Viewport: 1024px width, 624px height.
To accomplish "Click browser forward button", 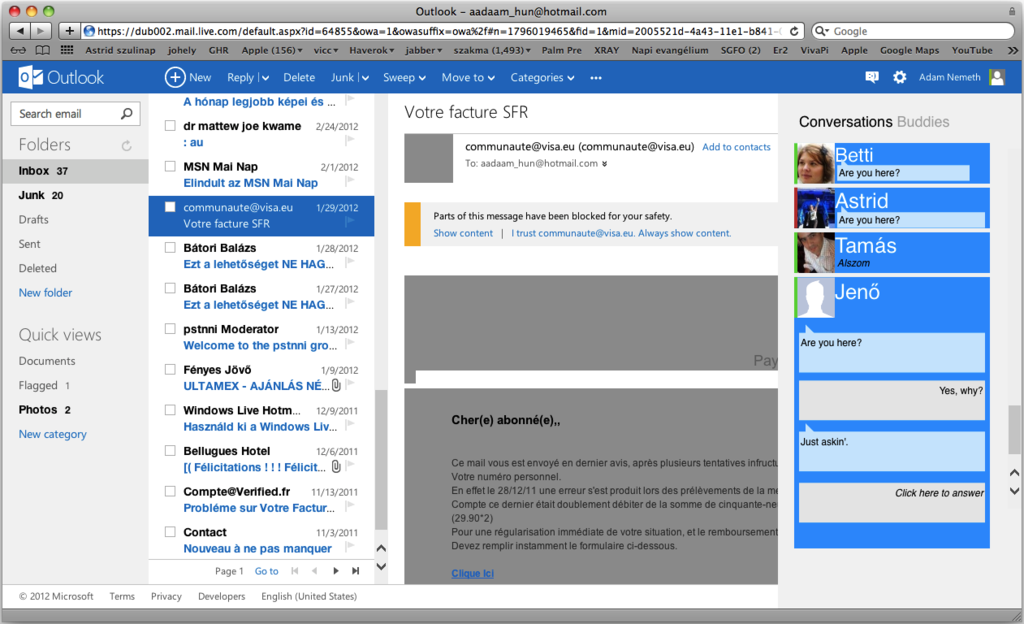I will pyautogui.click(x=41, y=31).
